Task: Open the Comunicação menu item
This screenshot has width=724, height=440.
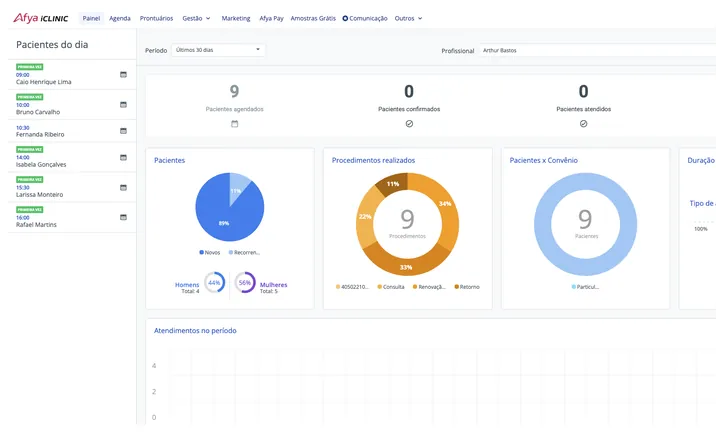Action: pyautogui.click(x=368, y=18)
